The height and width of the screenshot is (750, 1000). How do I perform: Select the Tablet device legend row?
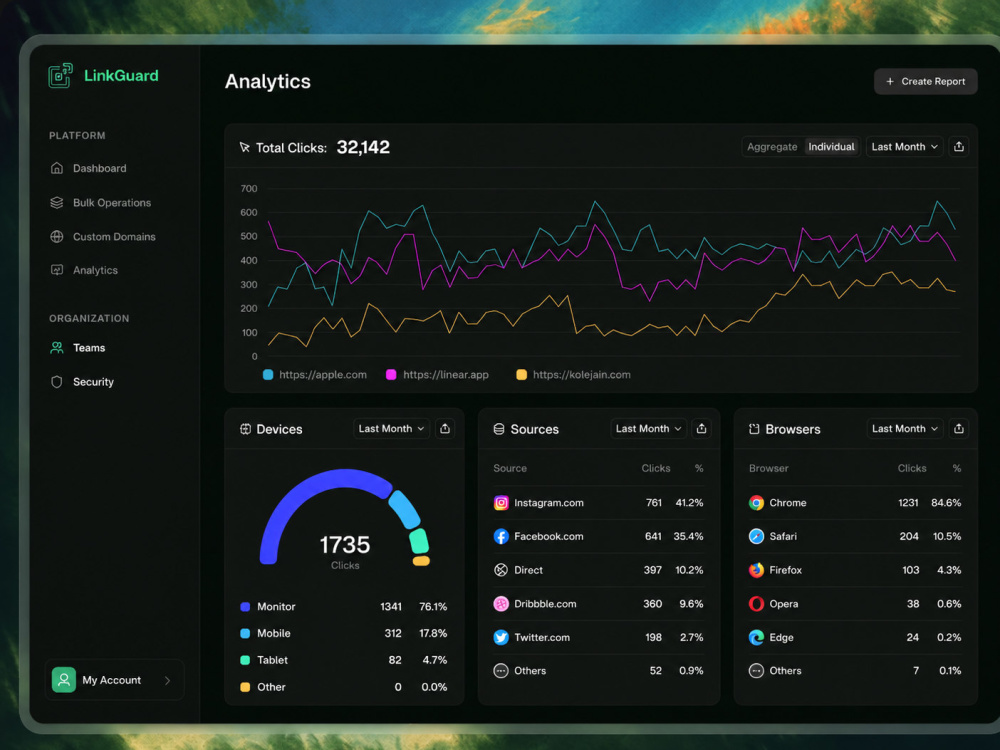[344, 661]
